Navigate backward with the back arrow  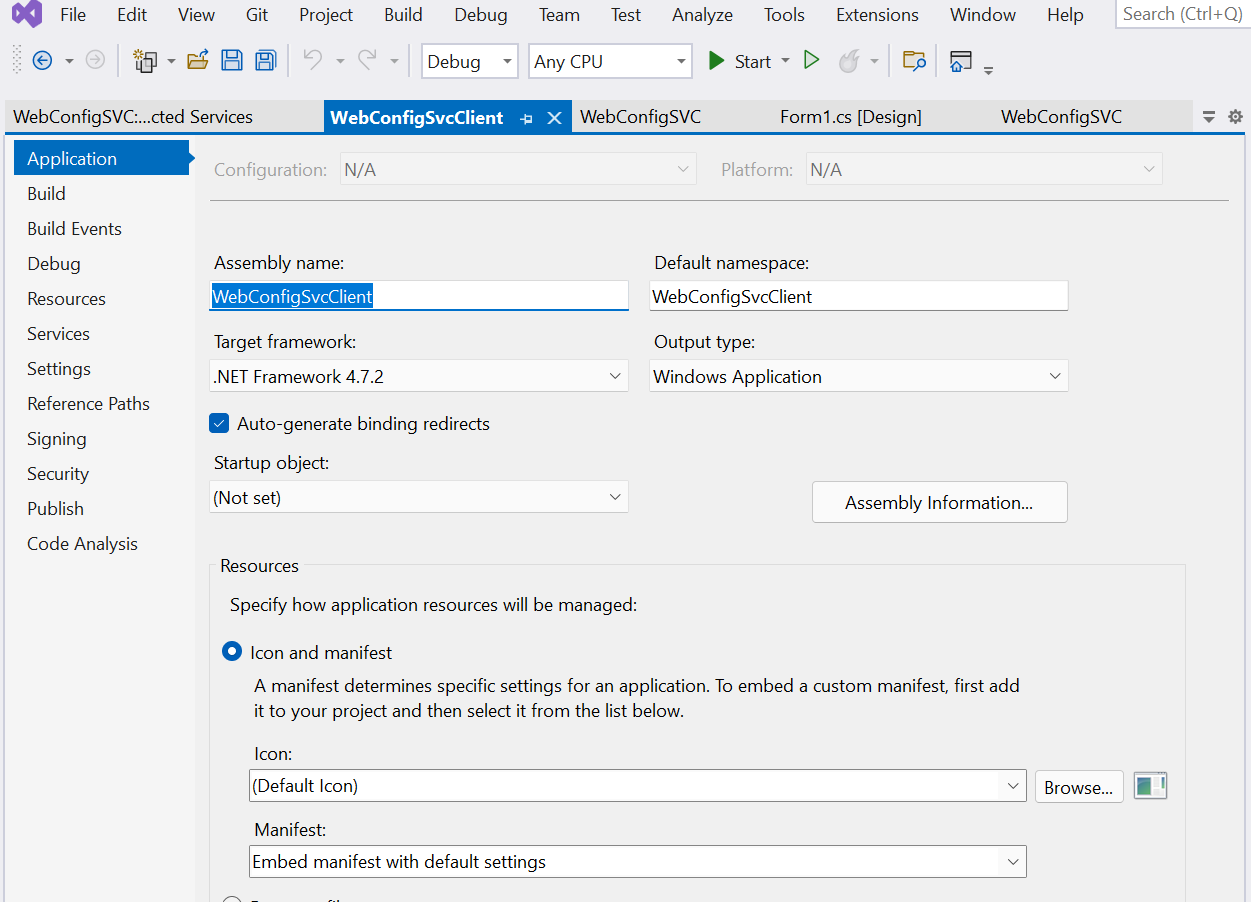pos(42,61)
